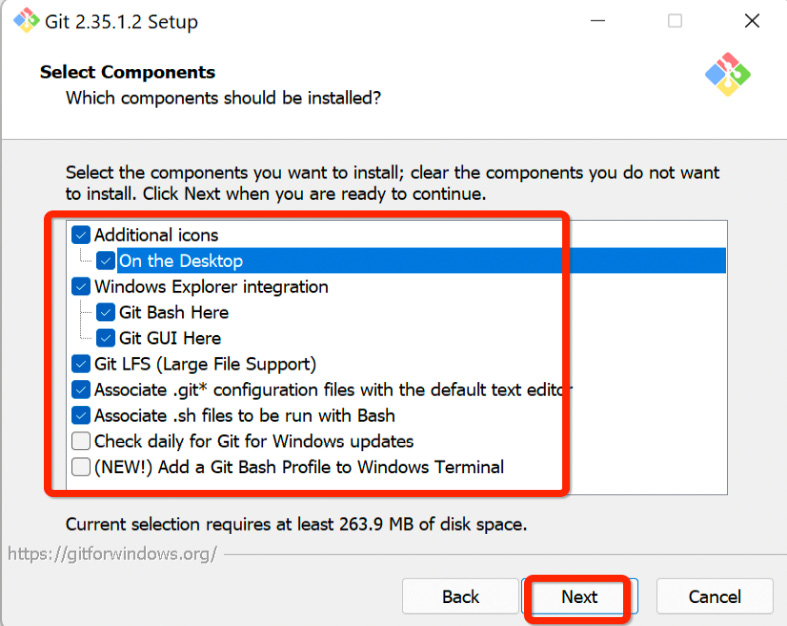The image size is (787, 626).
Task: Go Back to previous setup page
Action: coord(460,596)
